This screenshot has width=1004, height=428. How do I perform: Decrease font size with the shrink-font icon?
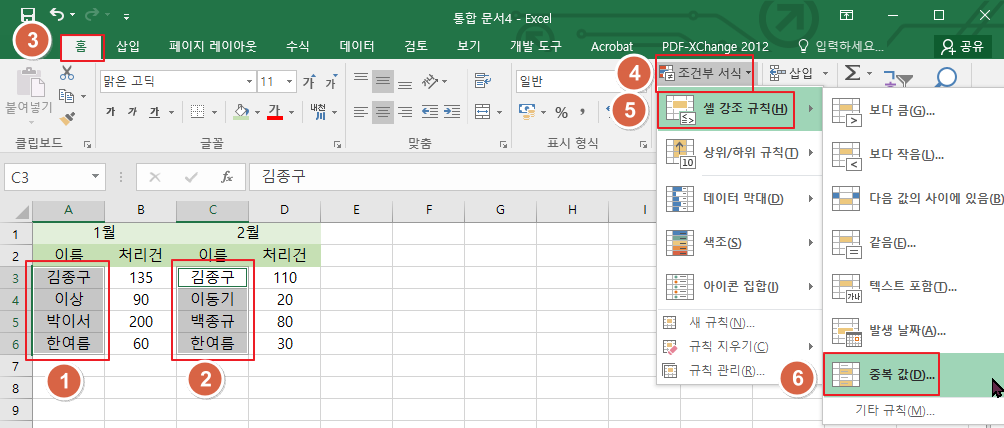330,82
